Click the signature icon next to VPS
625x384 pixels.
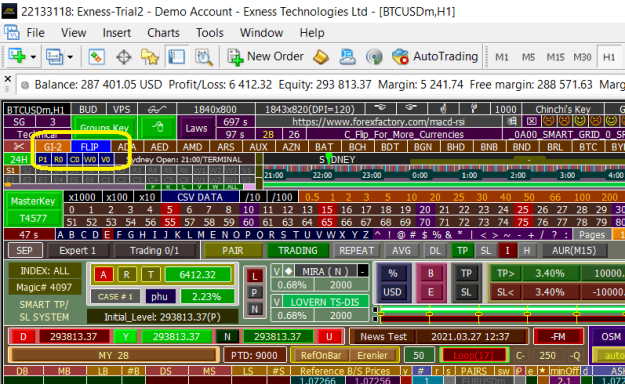[157, 109]
